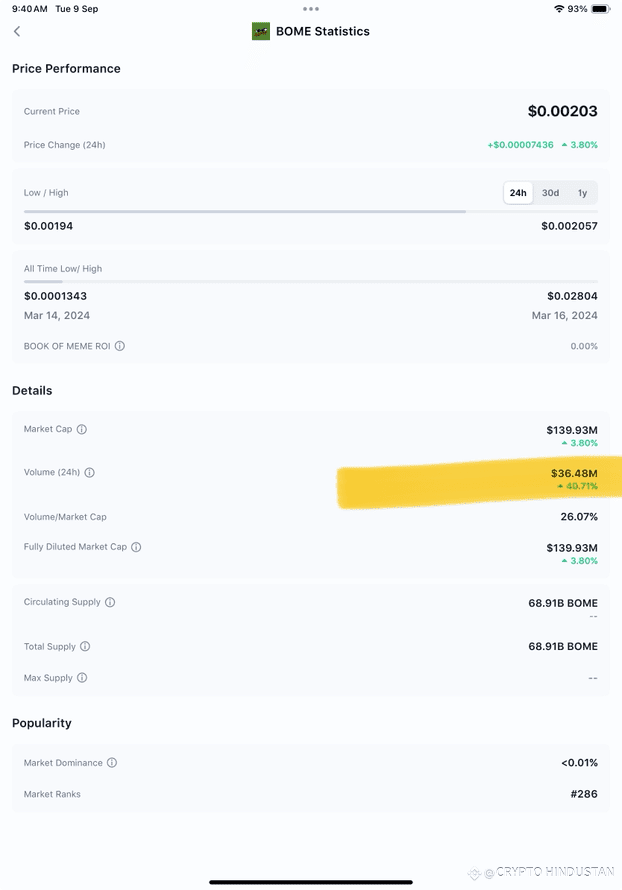Tap info icon beside Market Dominance

[112, 762]
